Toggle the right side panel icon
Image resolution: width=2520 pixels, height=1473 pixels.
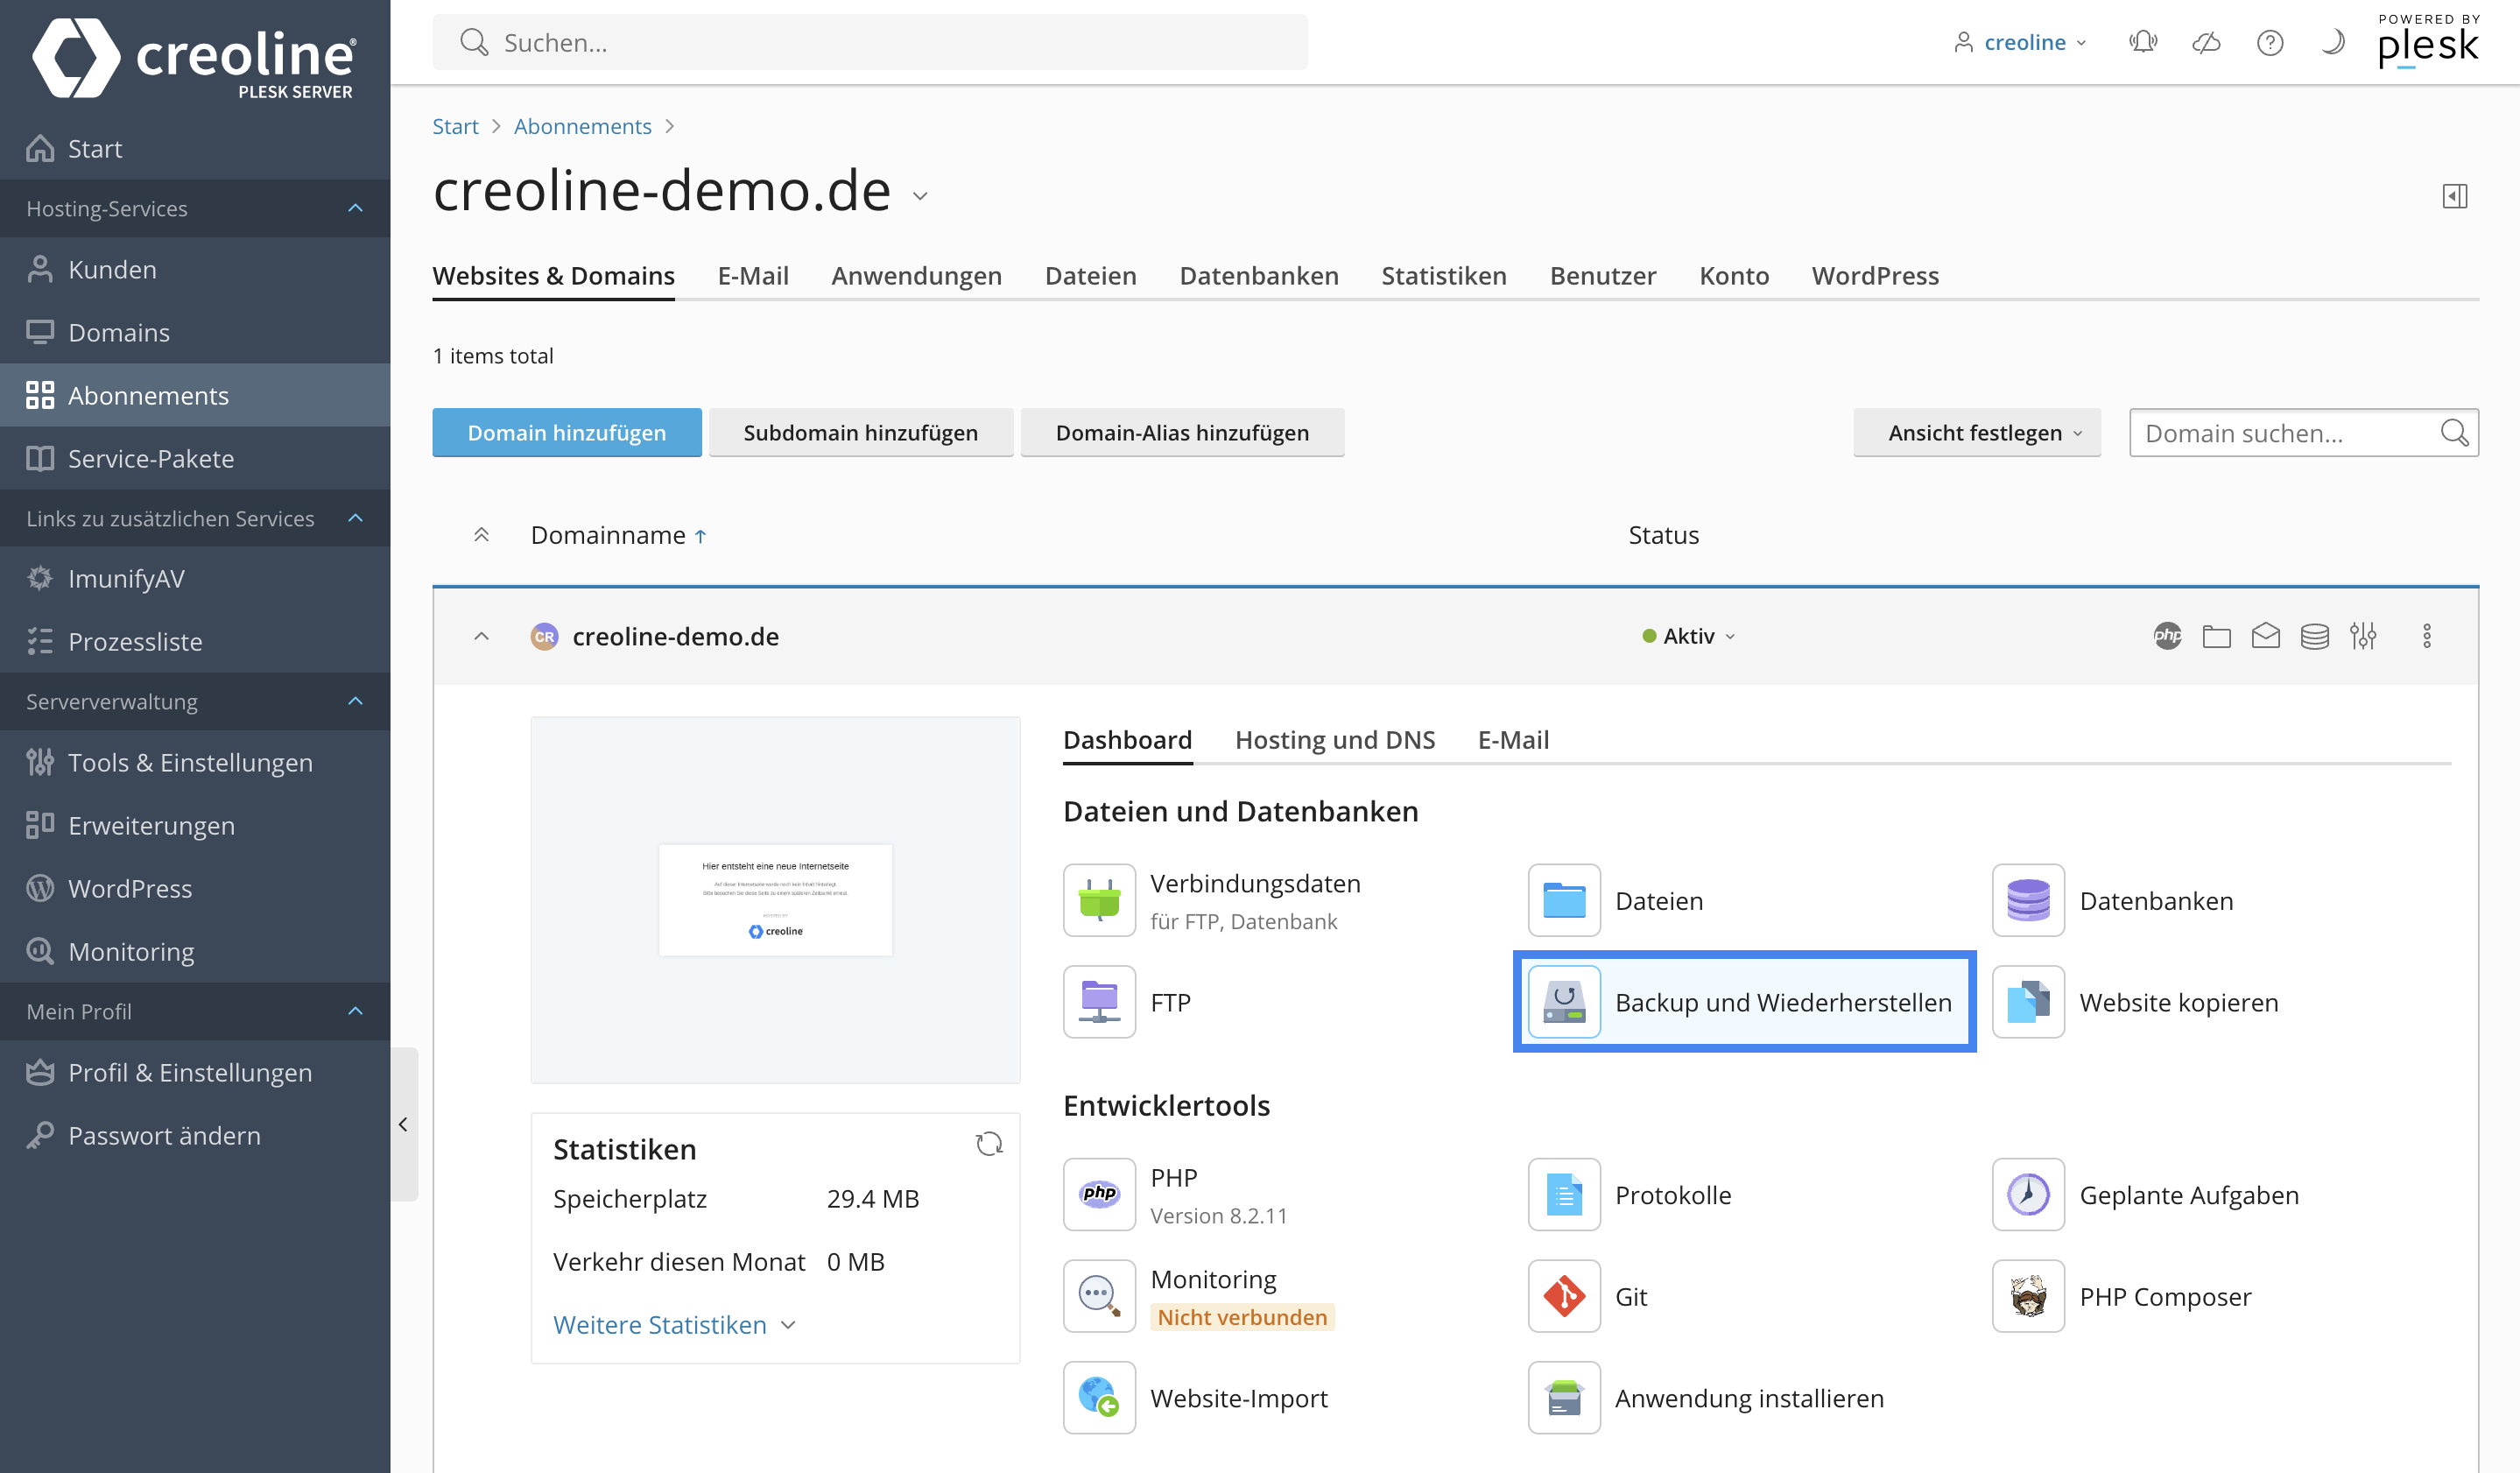pyautogui.click(x=2454, y=196)
